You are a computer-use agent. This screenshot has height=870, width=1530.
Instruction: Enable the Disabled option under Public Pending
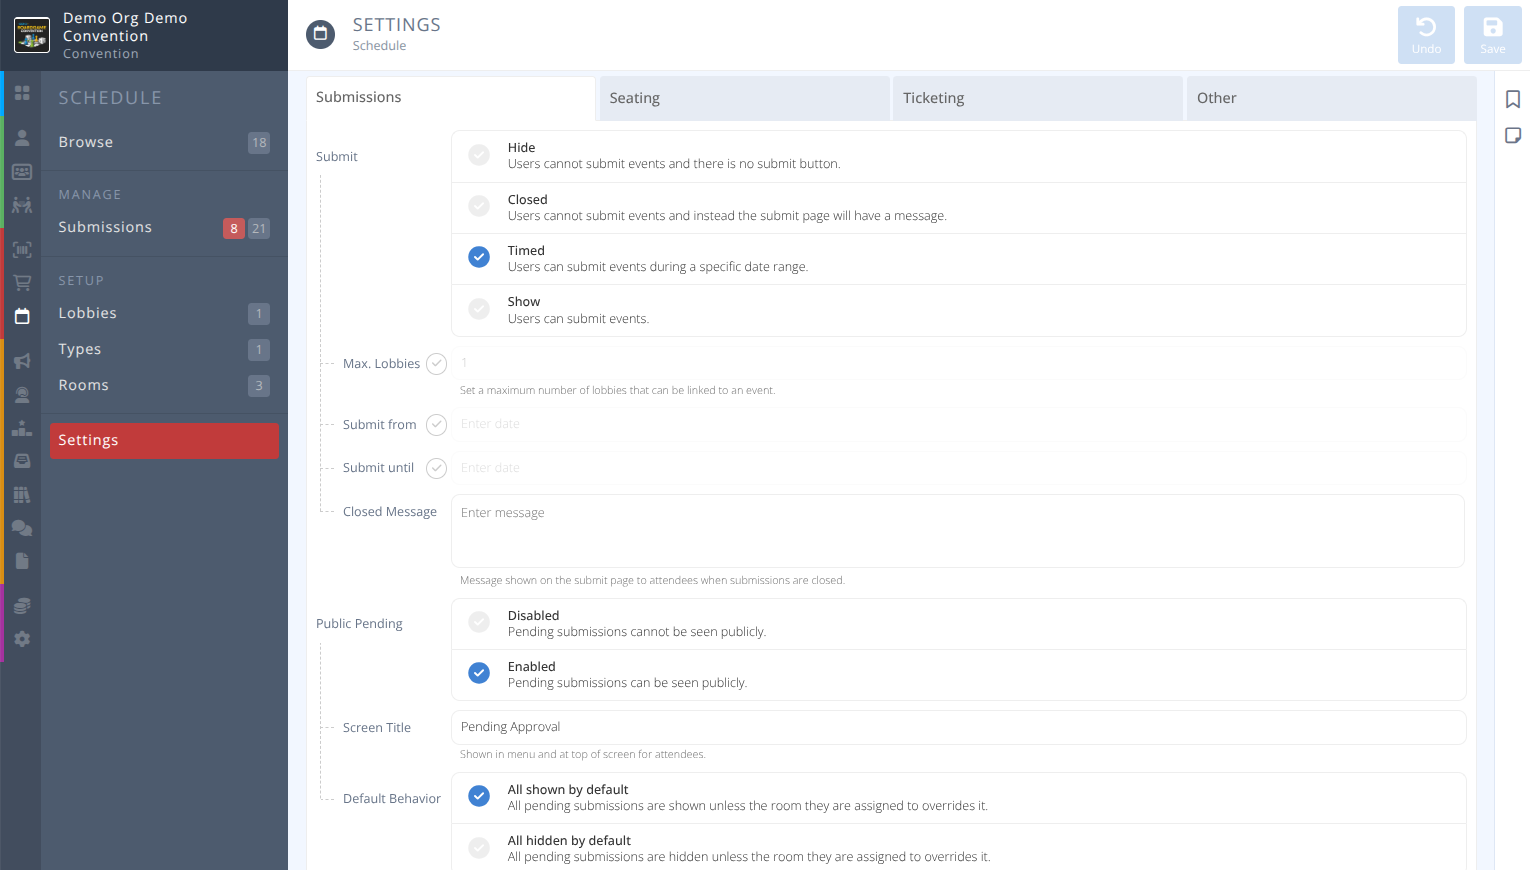479,621
